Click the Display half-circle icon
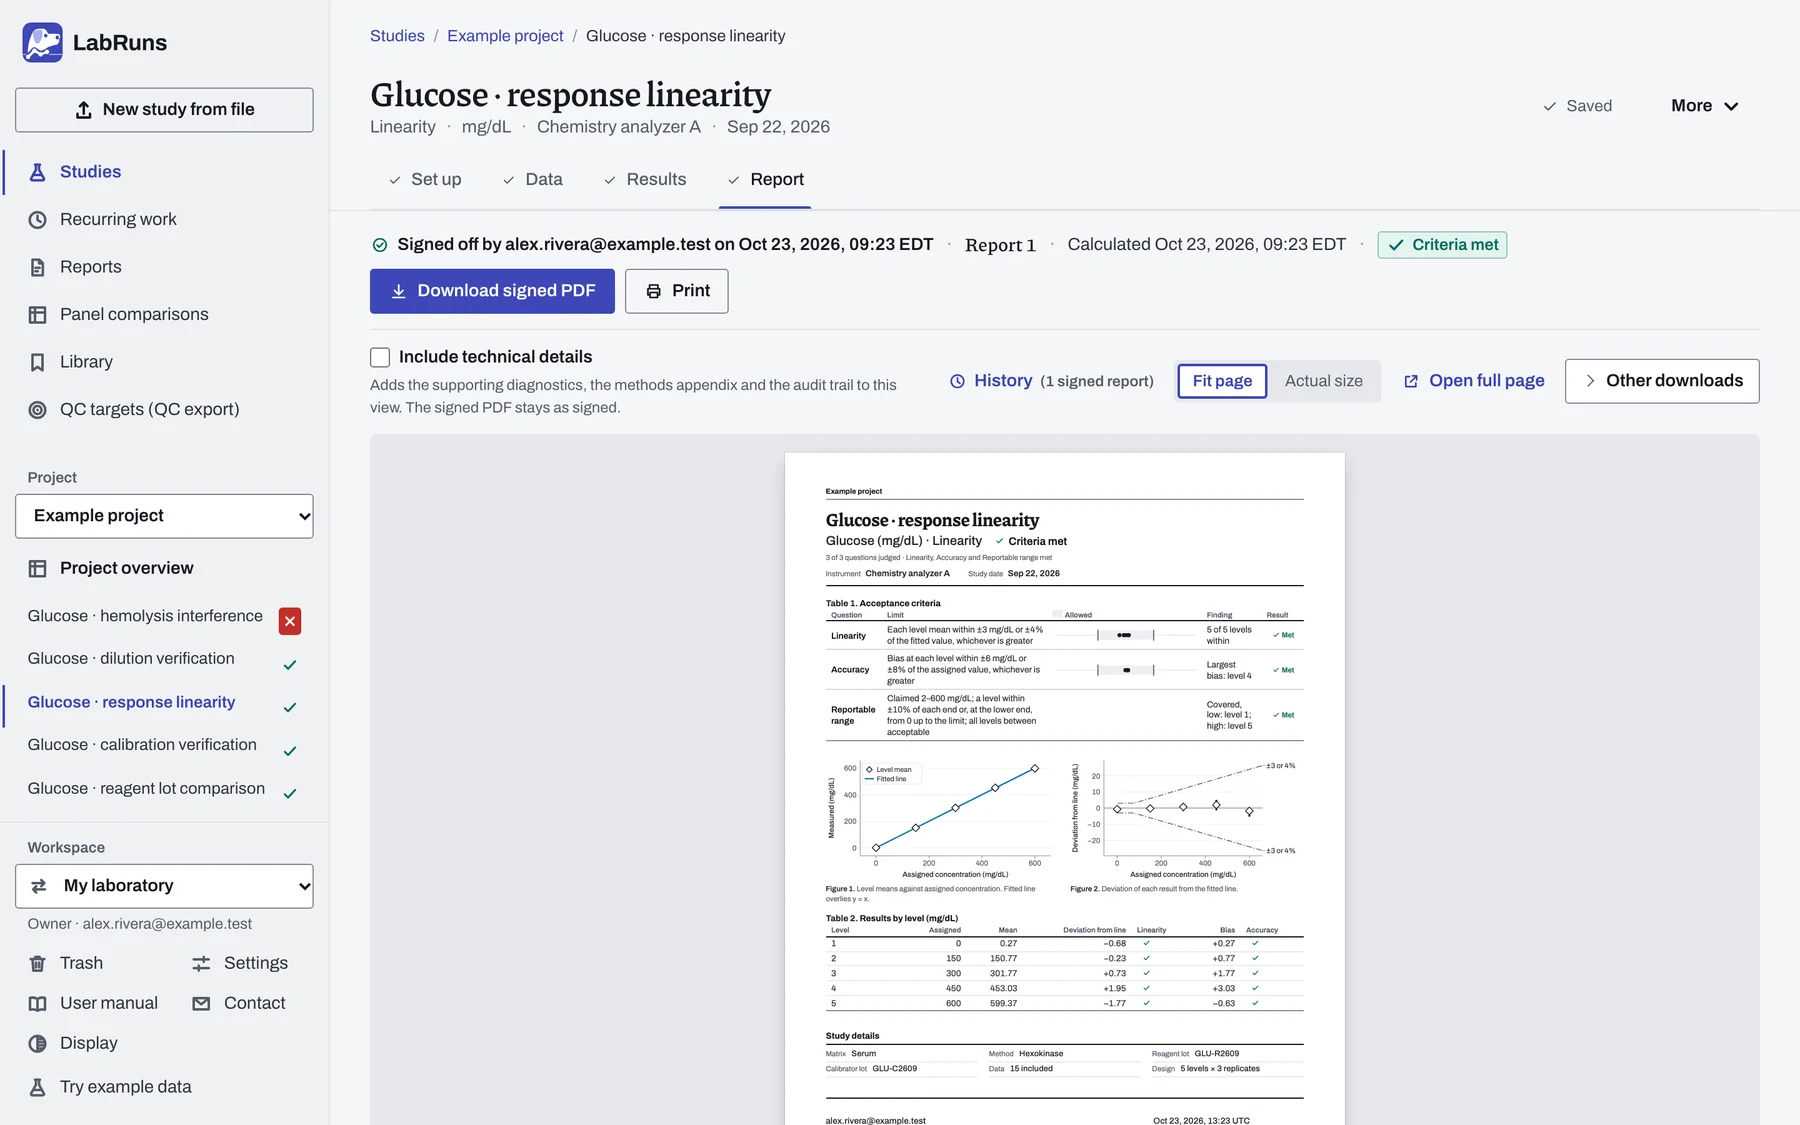 coord(37,1044)
